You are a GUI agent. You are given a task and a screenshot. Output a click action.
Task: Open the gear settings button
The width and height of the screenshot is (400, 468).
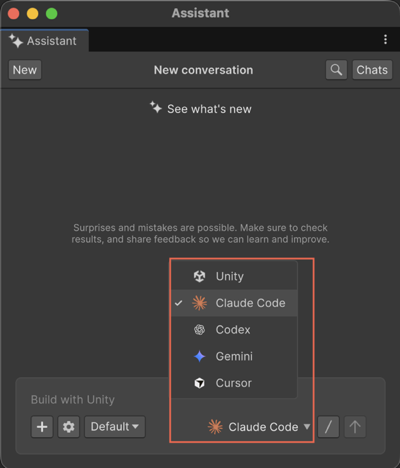(x=69, y=427)
